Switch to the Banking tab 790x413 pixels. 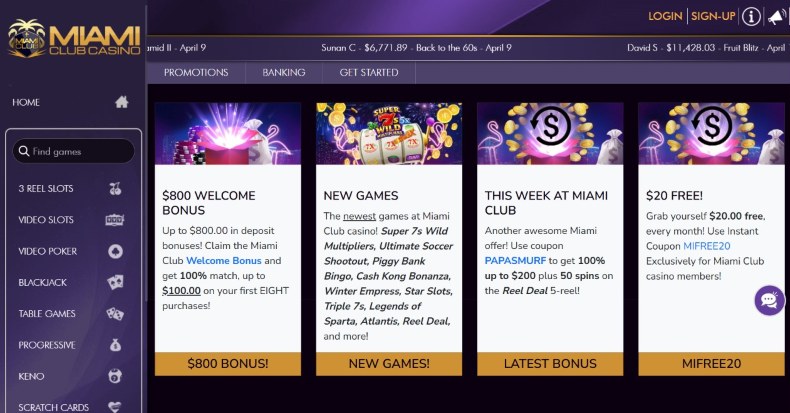(x=284, y=73)
